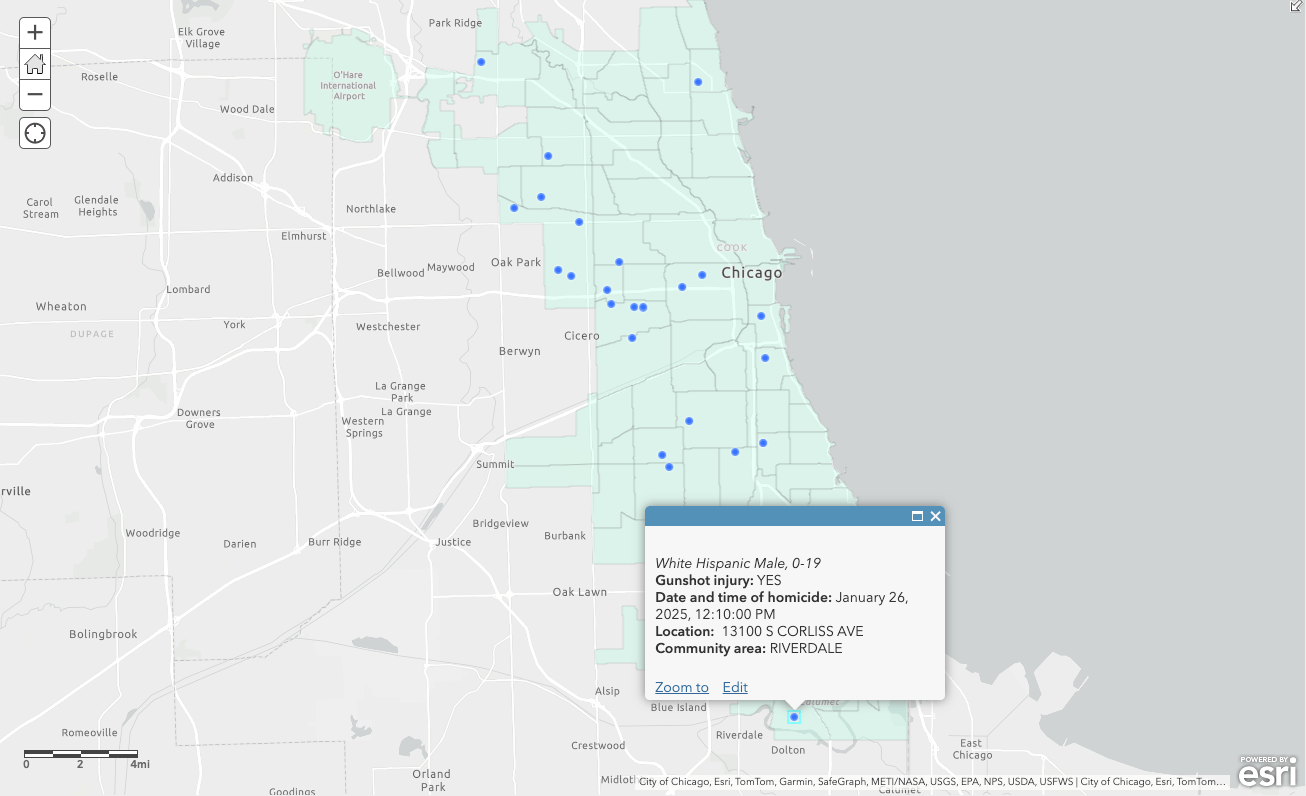Find my location with the locate button
Image resolution: width=1306 pixels, height=796 pixels.
point(35,133)
